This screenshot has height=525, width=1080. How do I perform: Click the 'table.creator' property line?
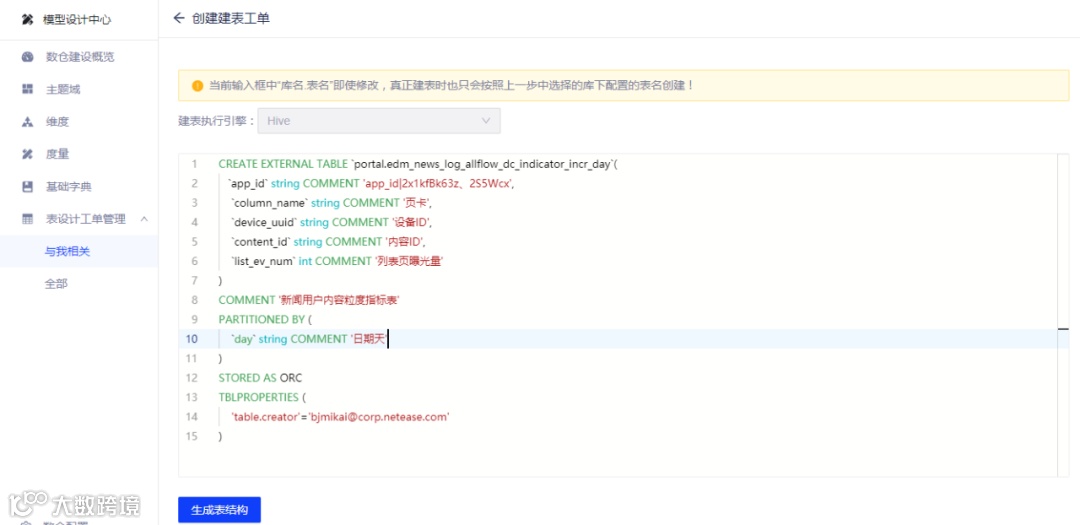pyautogui.click(x=340, y=417)
